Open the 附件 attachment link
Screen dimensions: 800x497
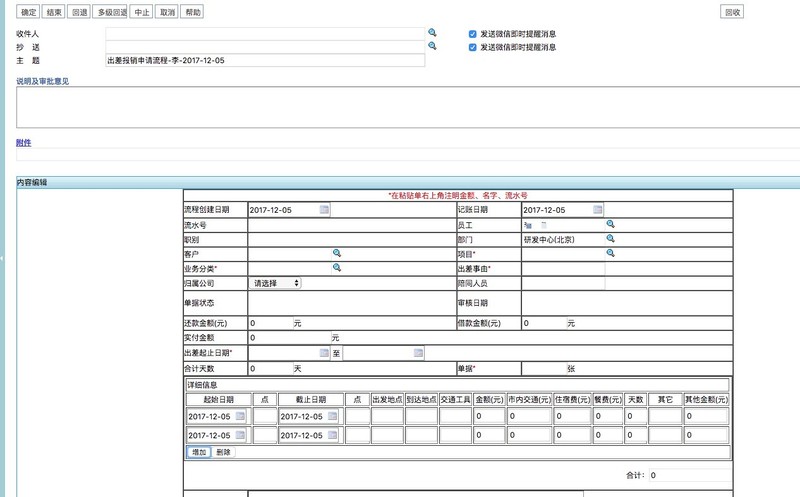(23, 142)
